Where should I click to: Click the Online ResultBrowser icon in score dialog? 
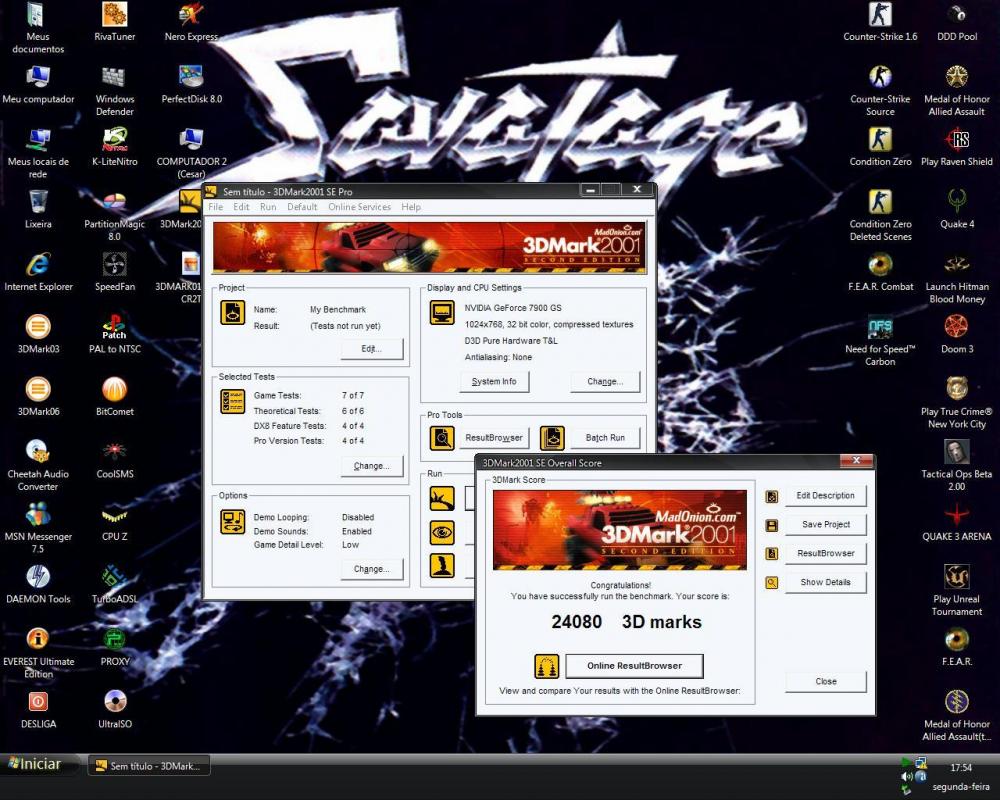546,666
